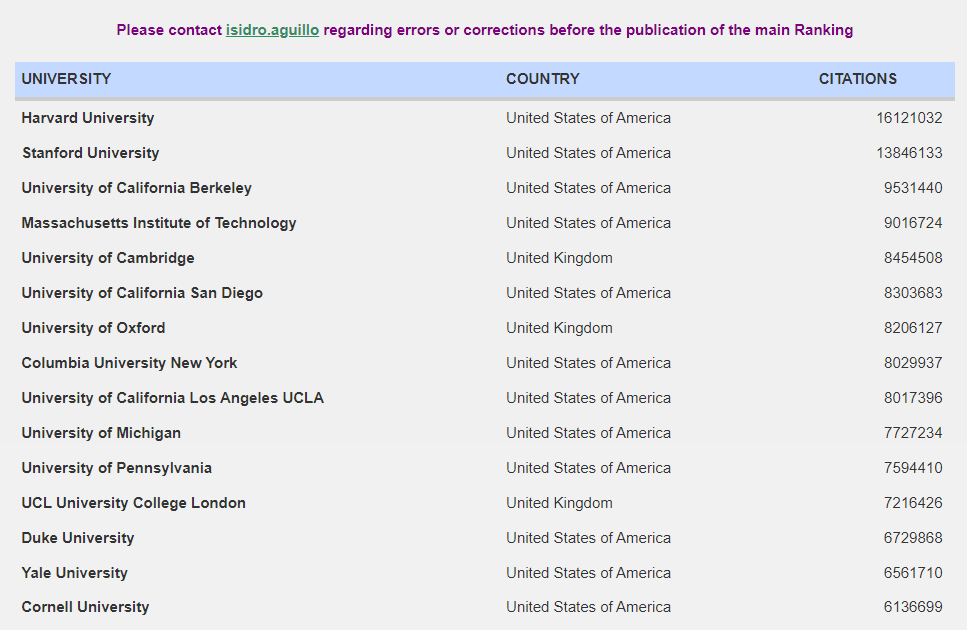
Task: Select the country cell for Yale University
Action: (x=588, y=573)
